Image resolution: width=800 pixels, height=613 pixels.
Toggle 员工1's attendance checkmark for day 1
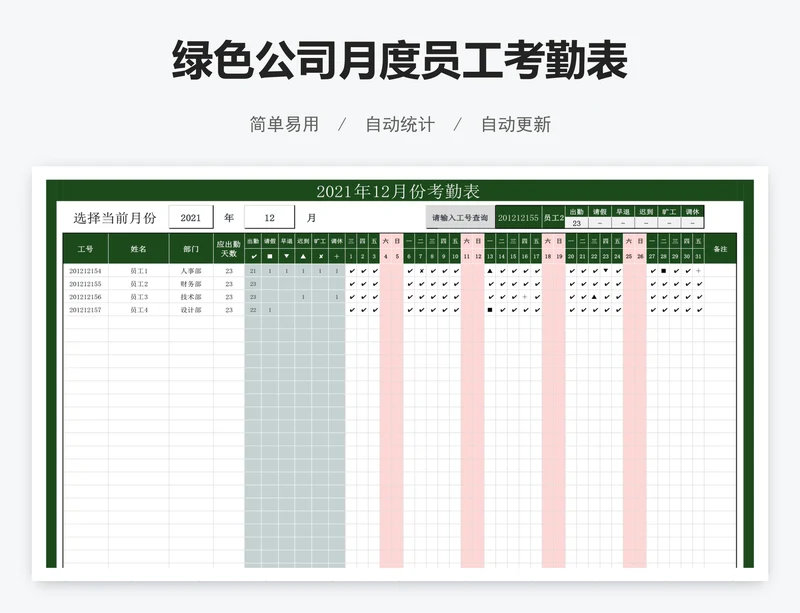point(351,271)
